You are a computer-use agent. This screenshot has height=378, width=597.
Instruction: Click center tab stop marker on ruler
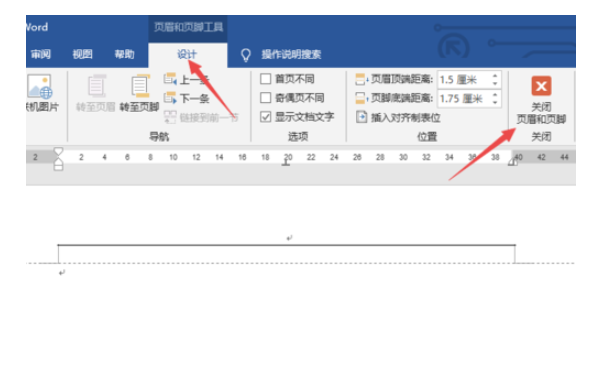tap(286, 163)
